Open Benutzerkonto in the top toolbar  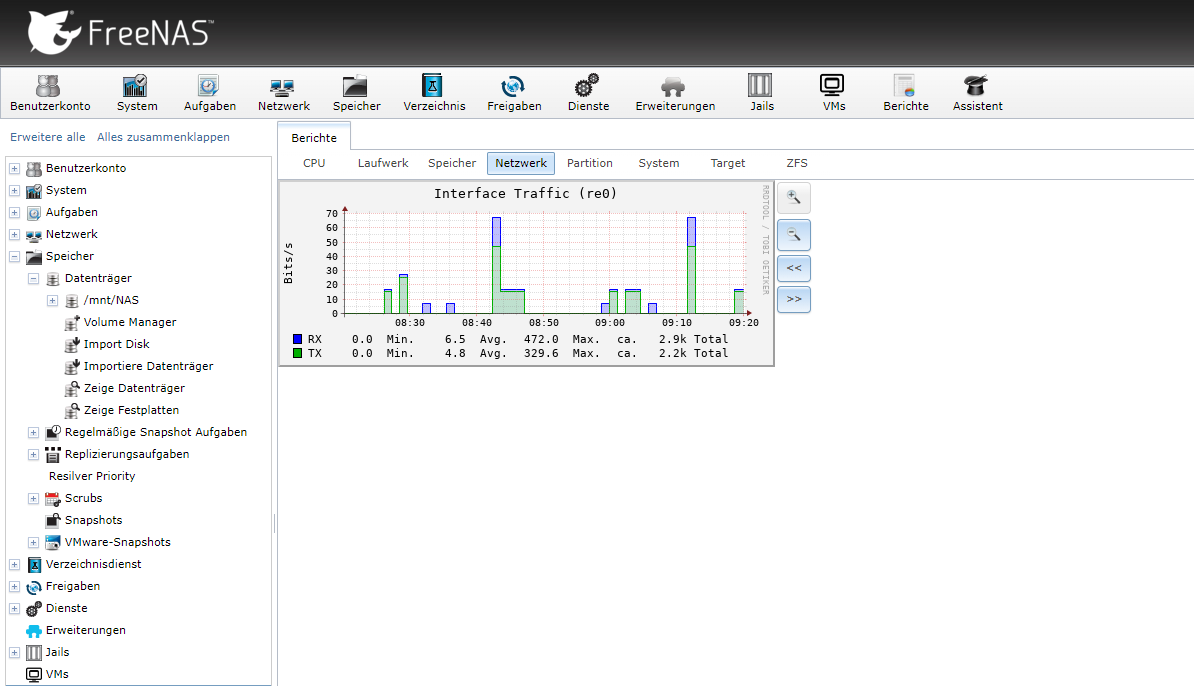tap(50, 94)
